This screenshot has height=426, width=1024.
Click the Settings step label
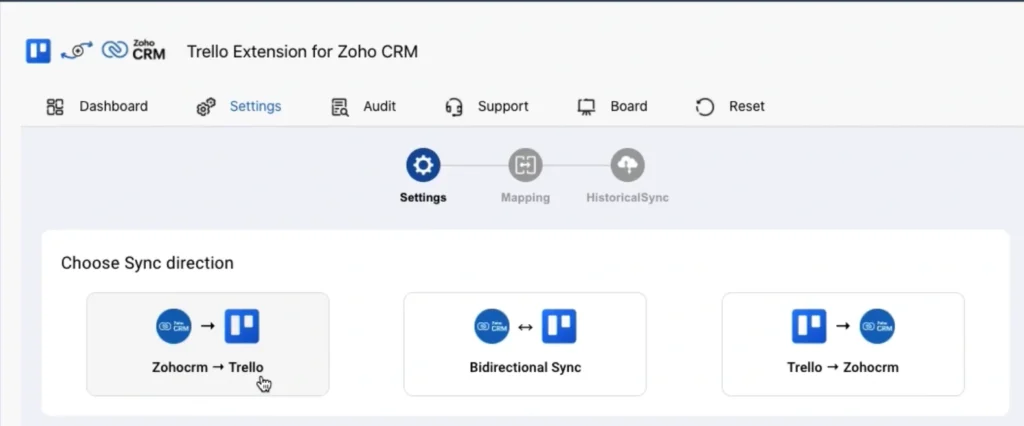point(423,197)
